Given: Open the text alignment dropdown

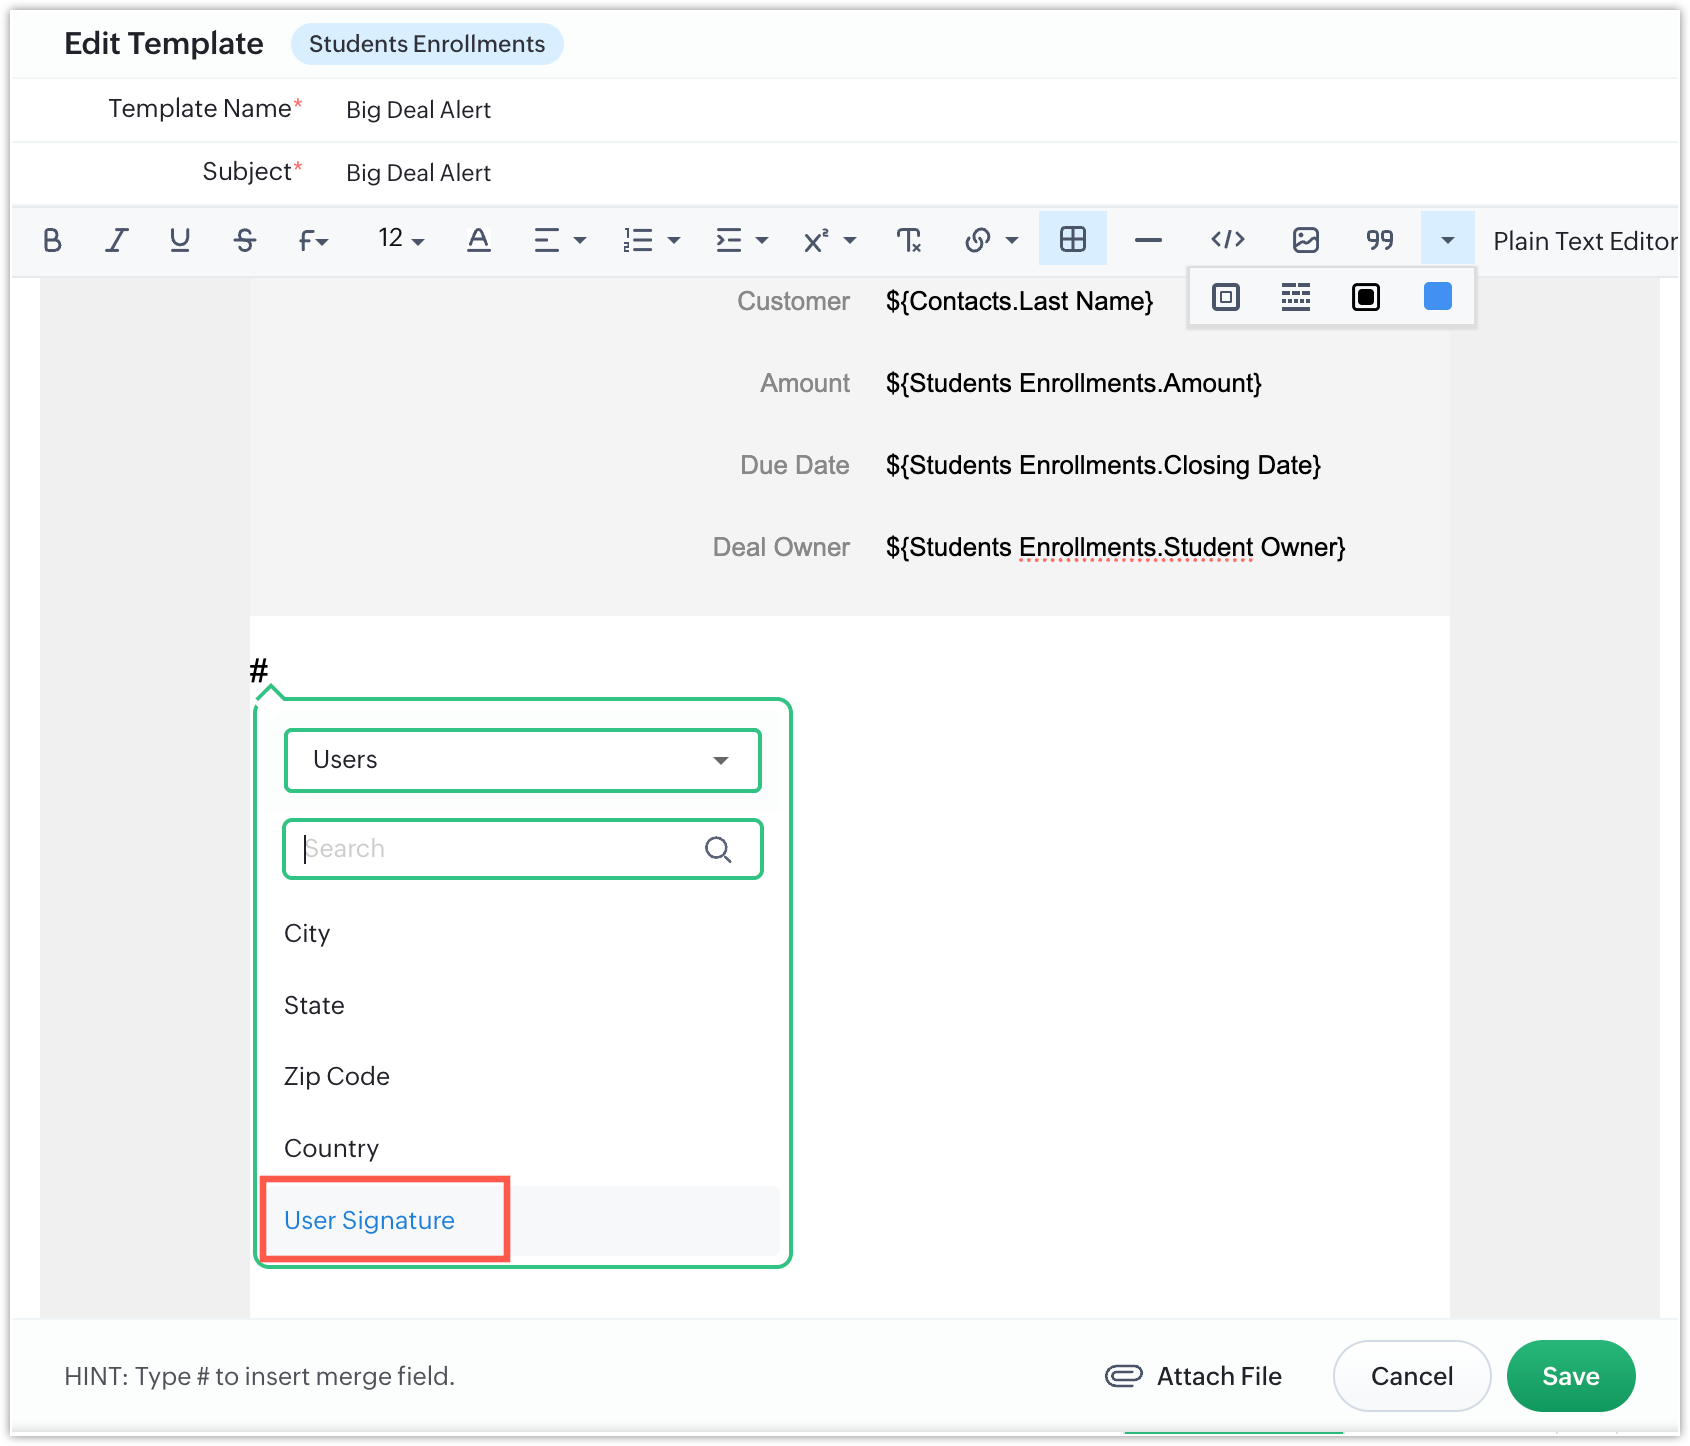Looking at the screenshot, I should pos(559,240).
